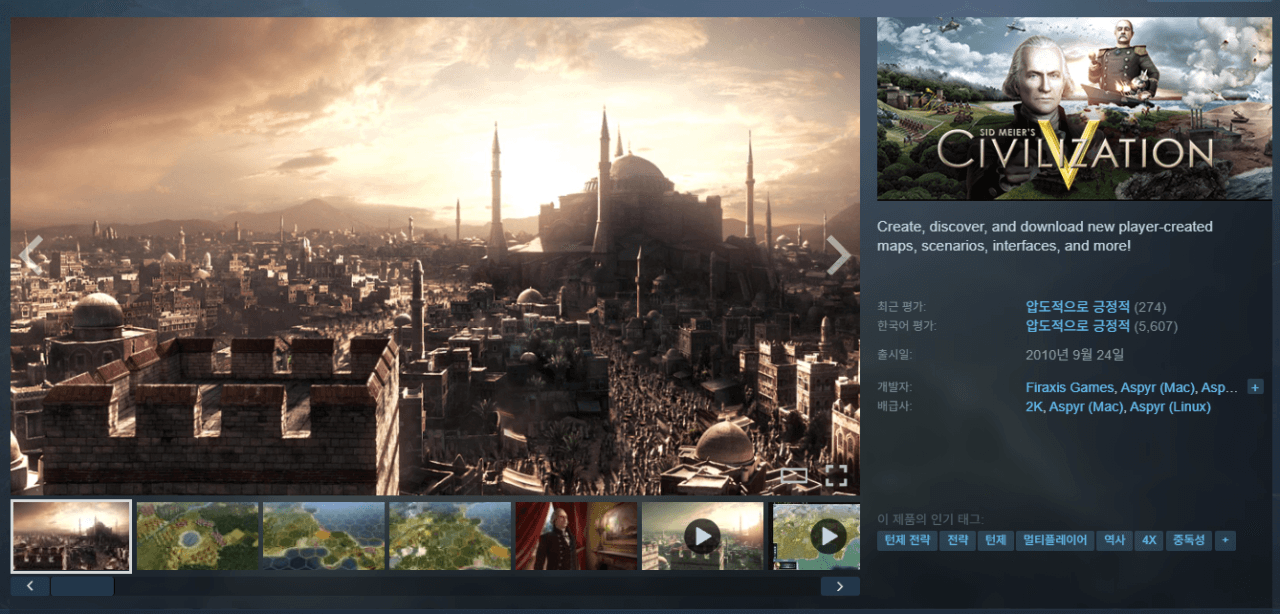Click the 이 제품의 인기 태그 heading

tap(930, 519)
